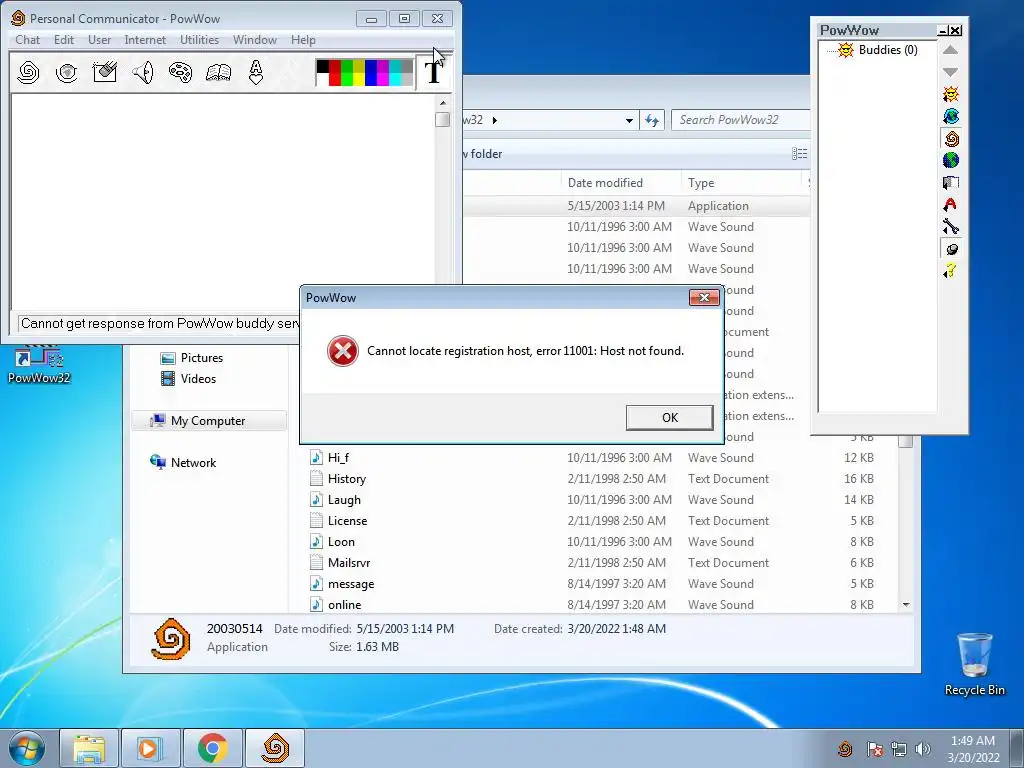
Task: Click the network status tray icon
Action: coord(899,748)
